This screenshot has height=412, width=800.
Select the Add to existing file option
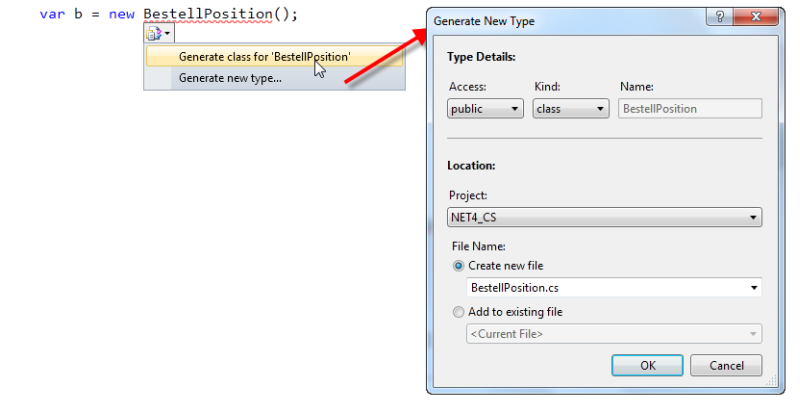click(x=460, y=311)
